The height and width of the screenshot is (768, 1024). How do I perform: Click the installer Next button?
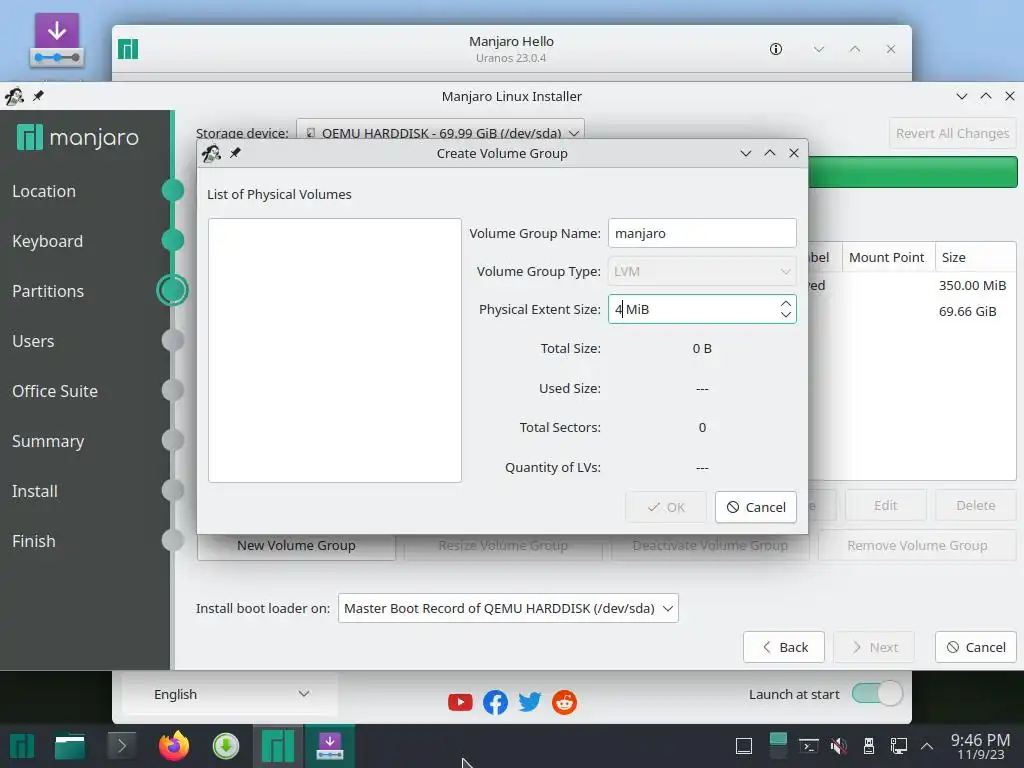(874, 647)
